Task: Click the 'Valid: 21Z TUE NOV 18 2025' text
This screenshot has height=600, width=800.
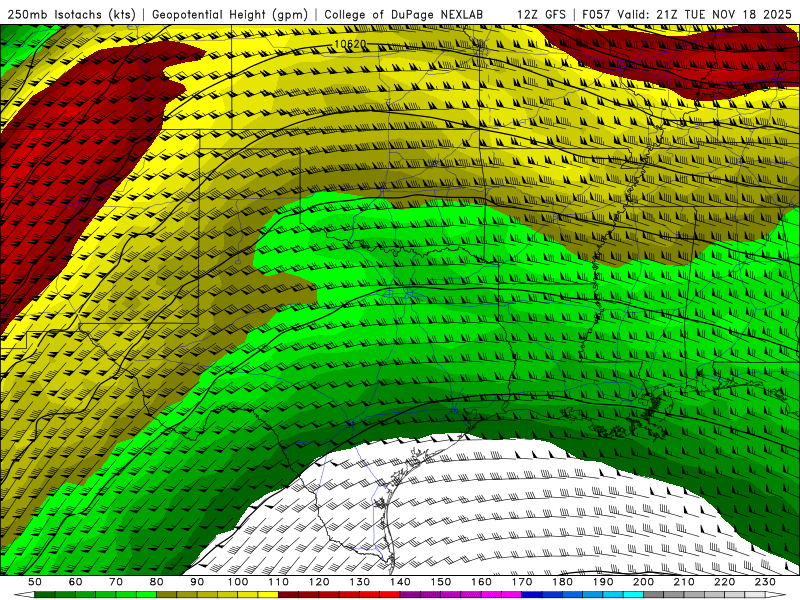Action: [704, 14]
